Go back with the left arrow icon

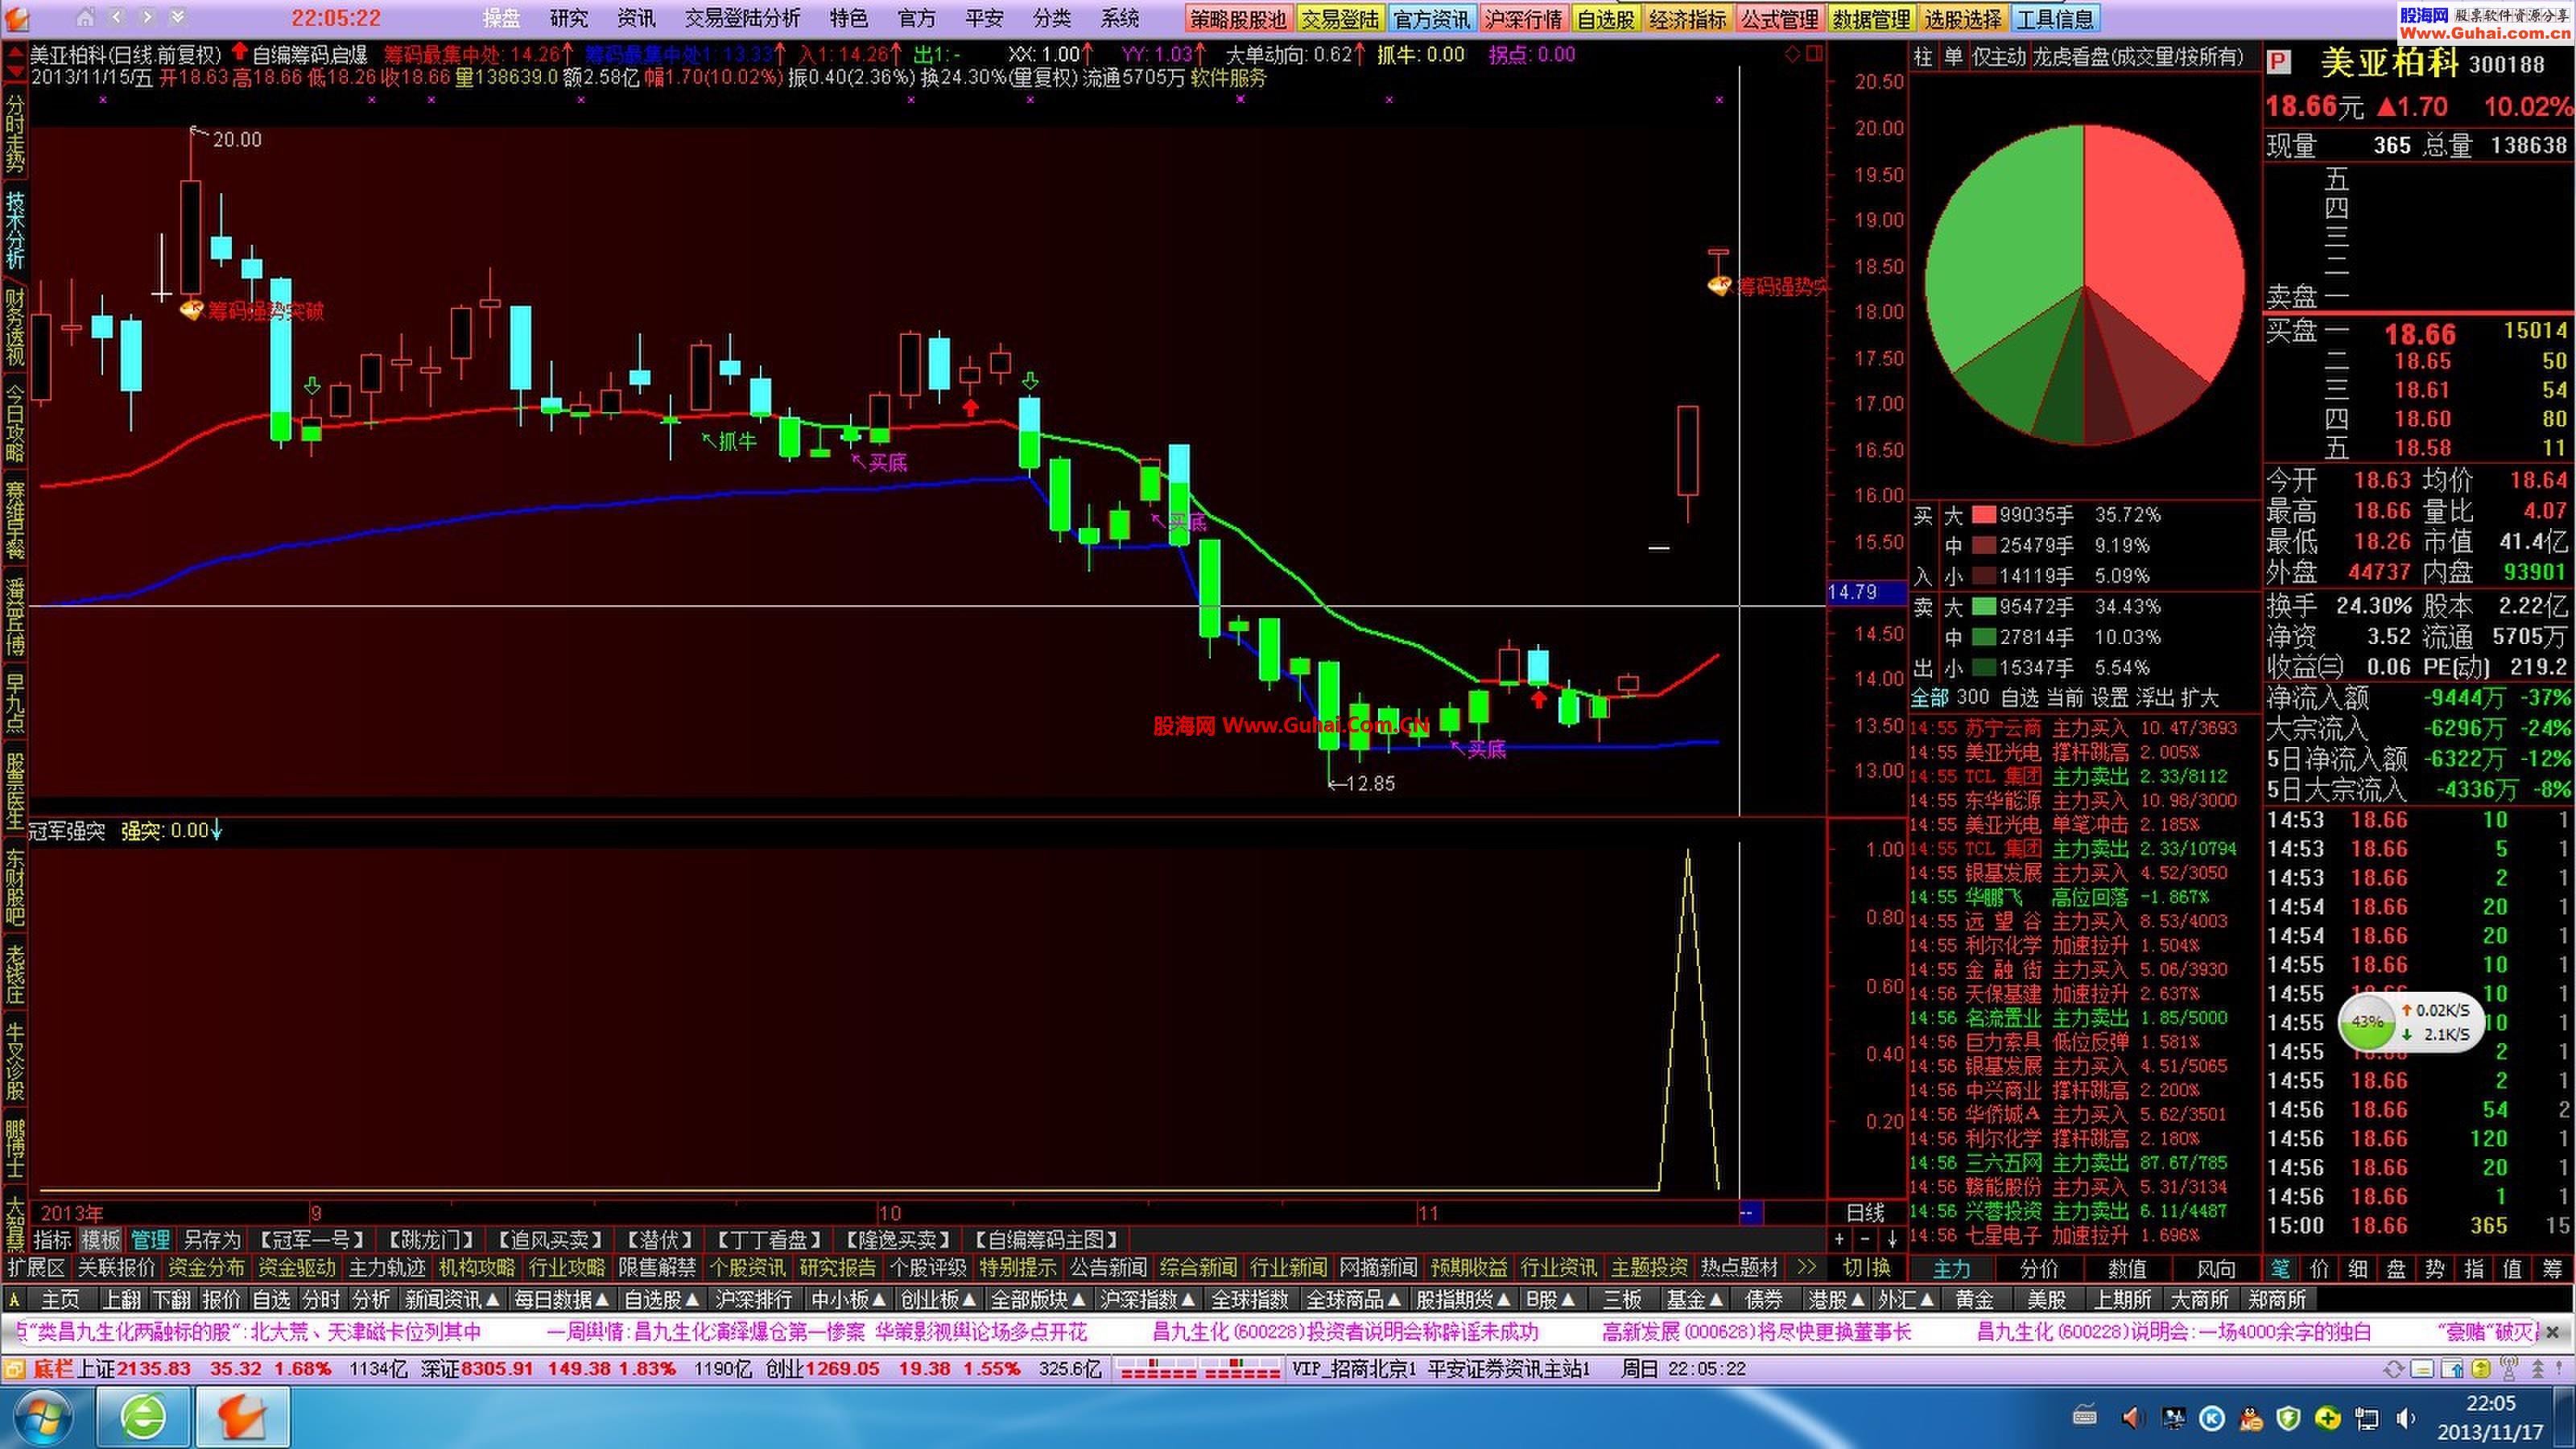pyautogui.click(x=117, y=18)
